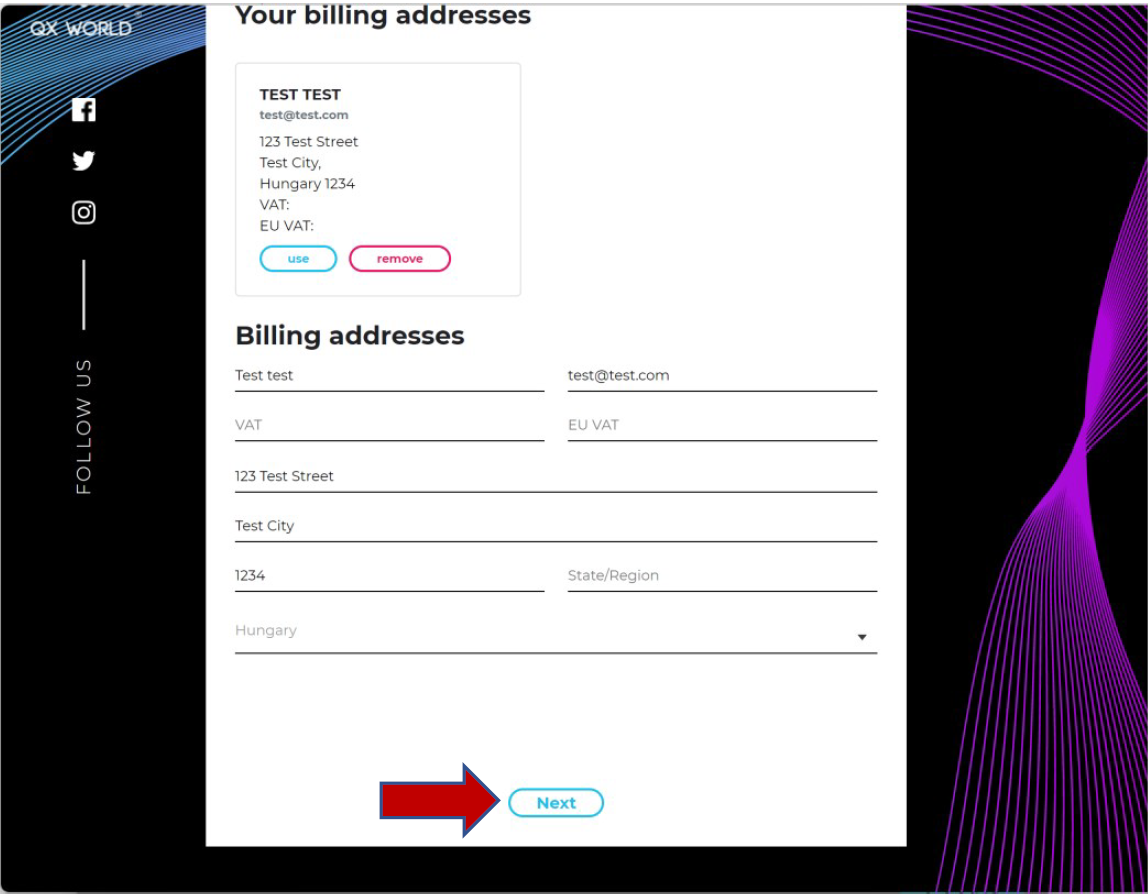Click the State/Region input field

721,576
